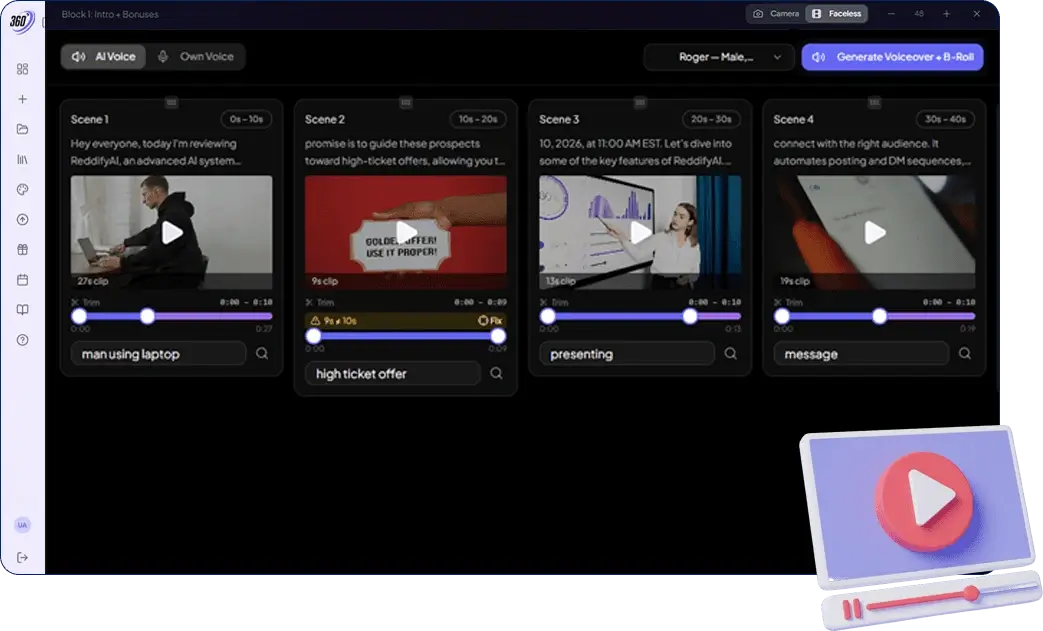Screen dimensions: 1043x631
Task: Switch to Own Voice mode
Action: pos(196,57)
